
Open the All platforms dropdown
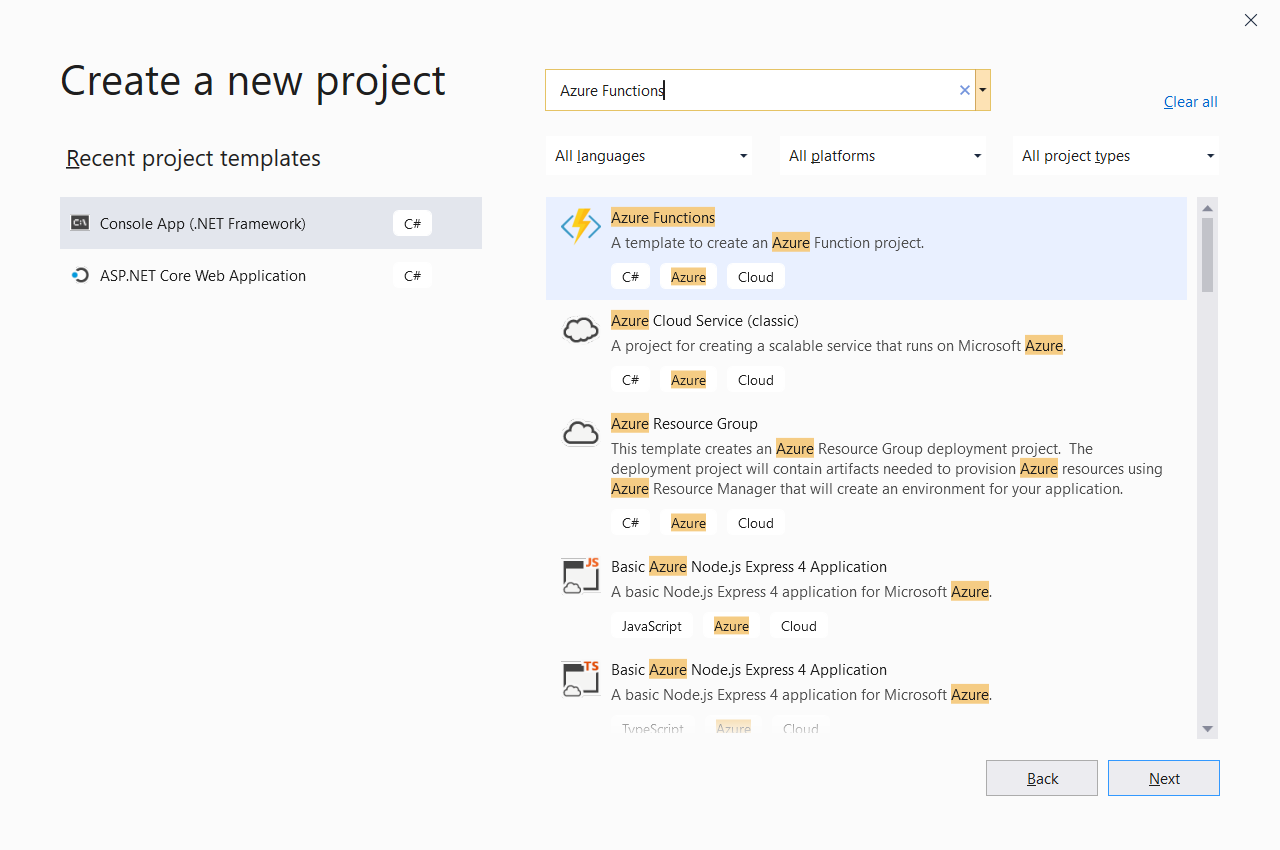(883, 156)
